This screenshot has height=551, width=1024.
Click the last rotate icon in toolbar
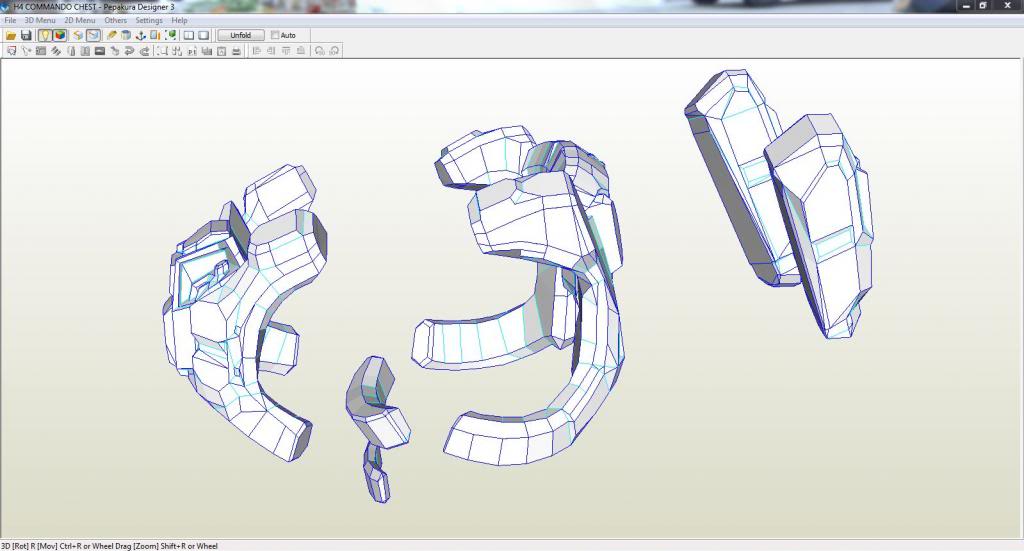pos(334,51)
